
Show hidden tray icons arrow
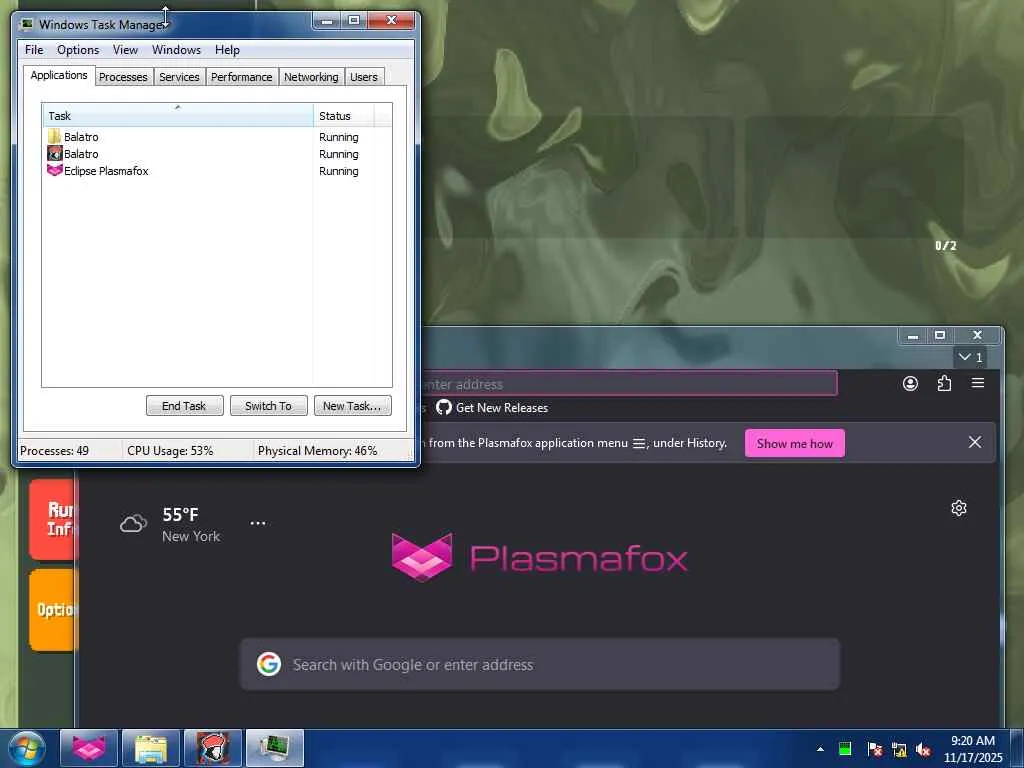[x=820, y=749]
